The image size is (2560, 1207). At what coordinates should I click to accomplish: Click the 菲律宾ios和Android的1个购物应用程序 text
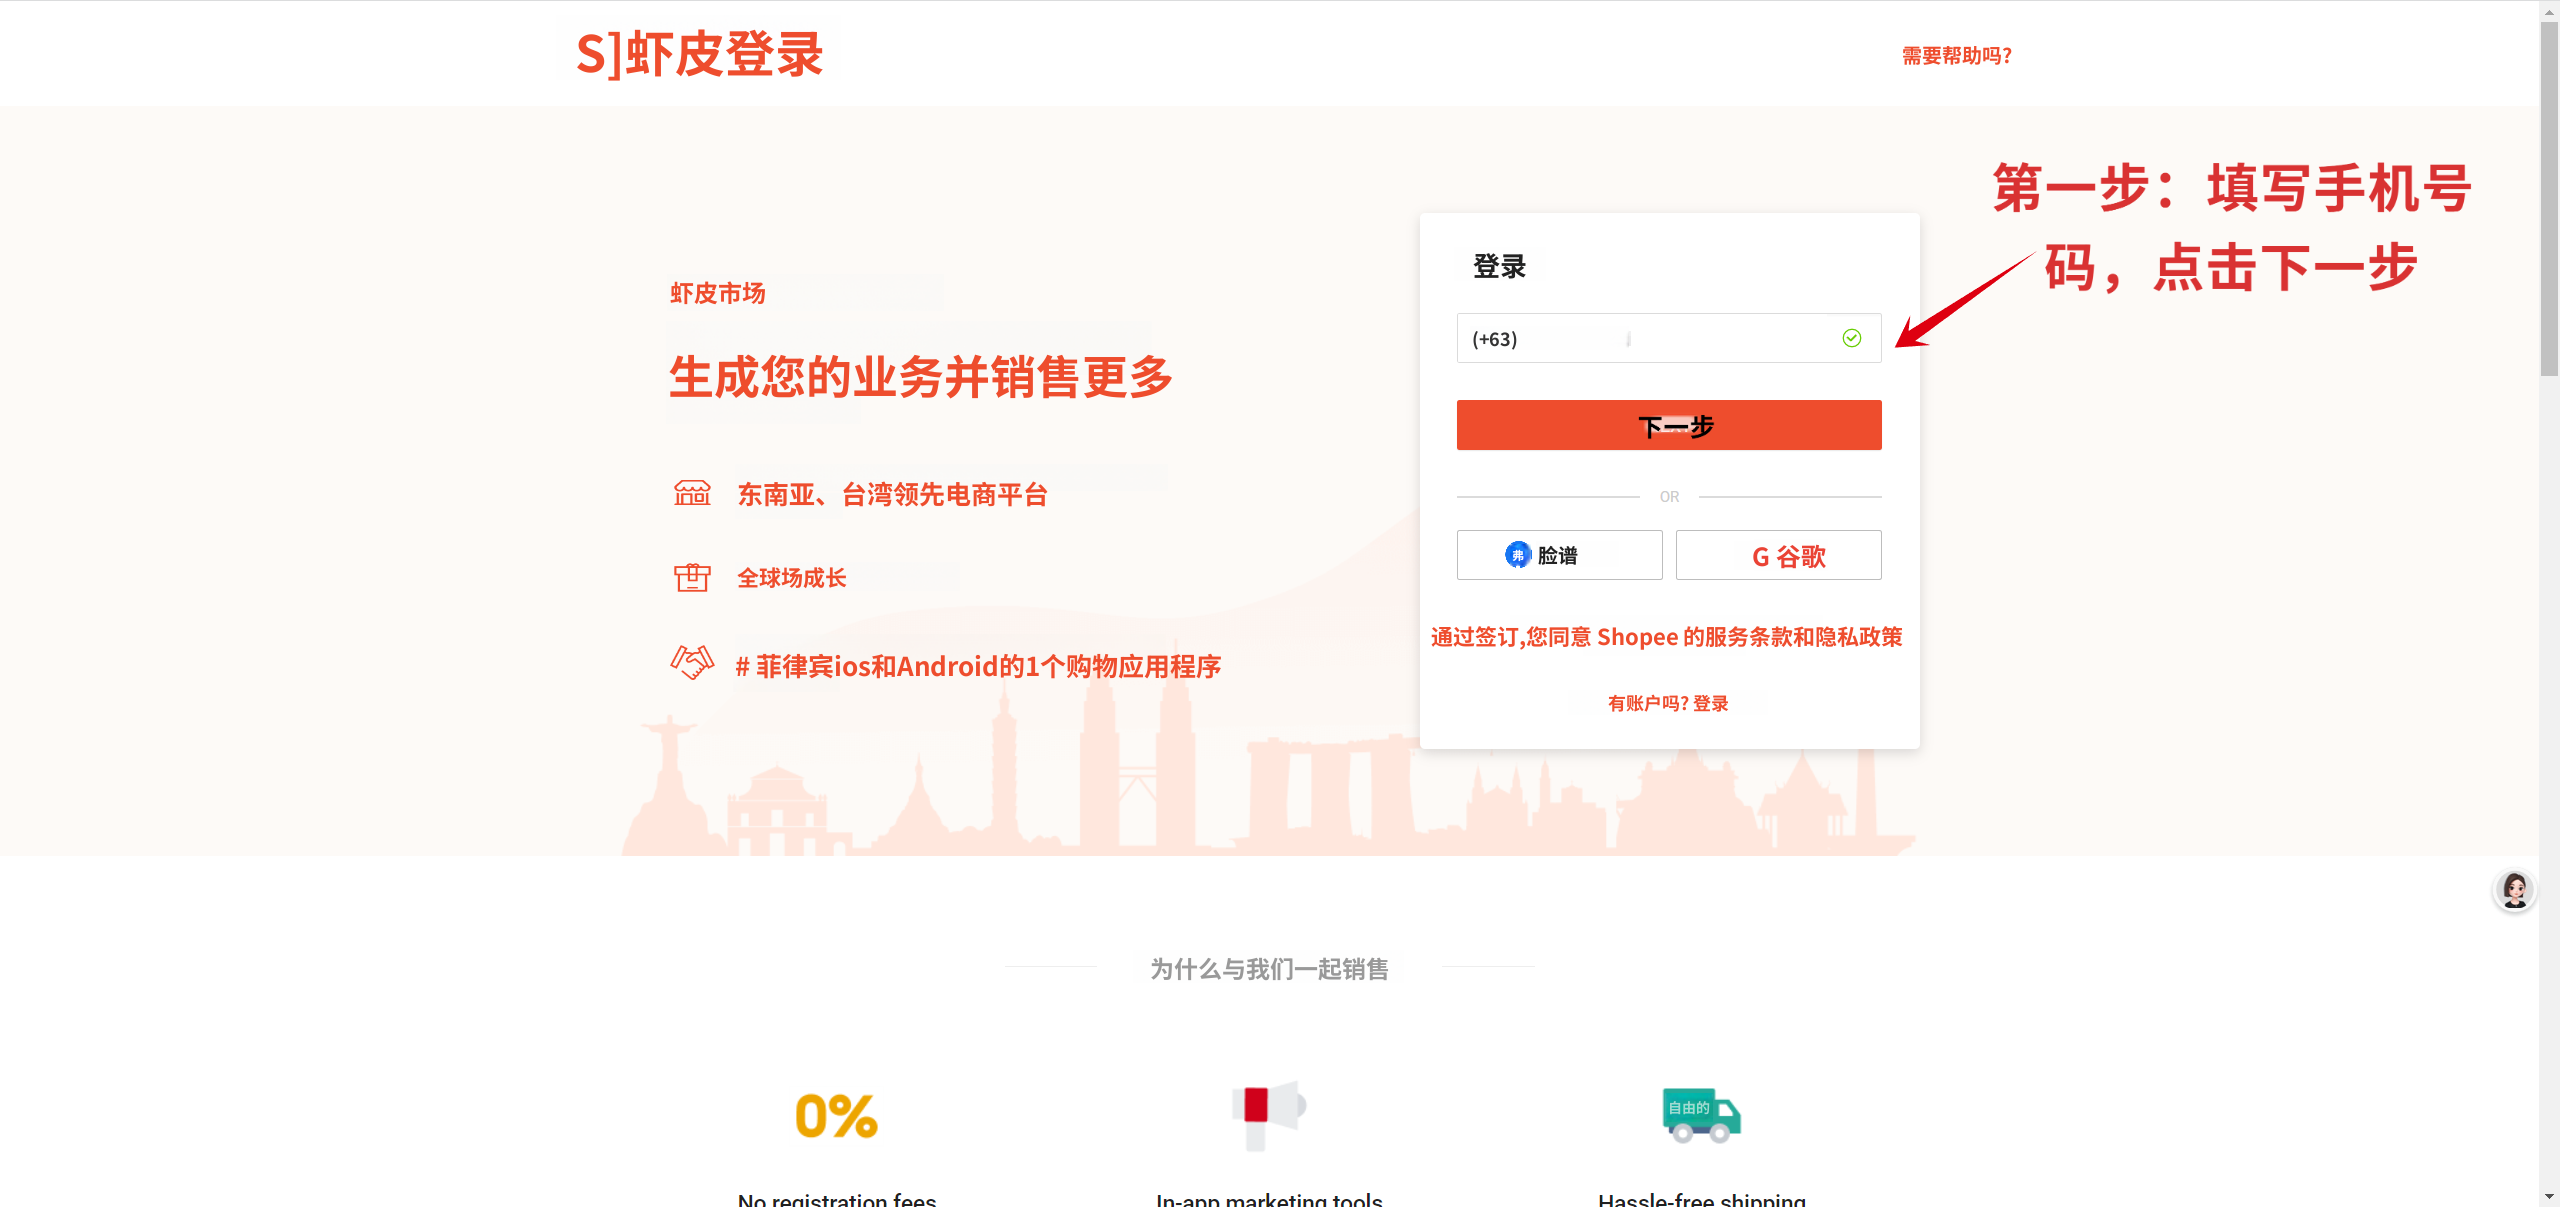pyautogui.click(x=978, y=666)
